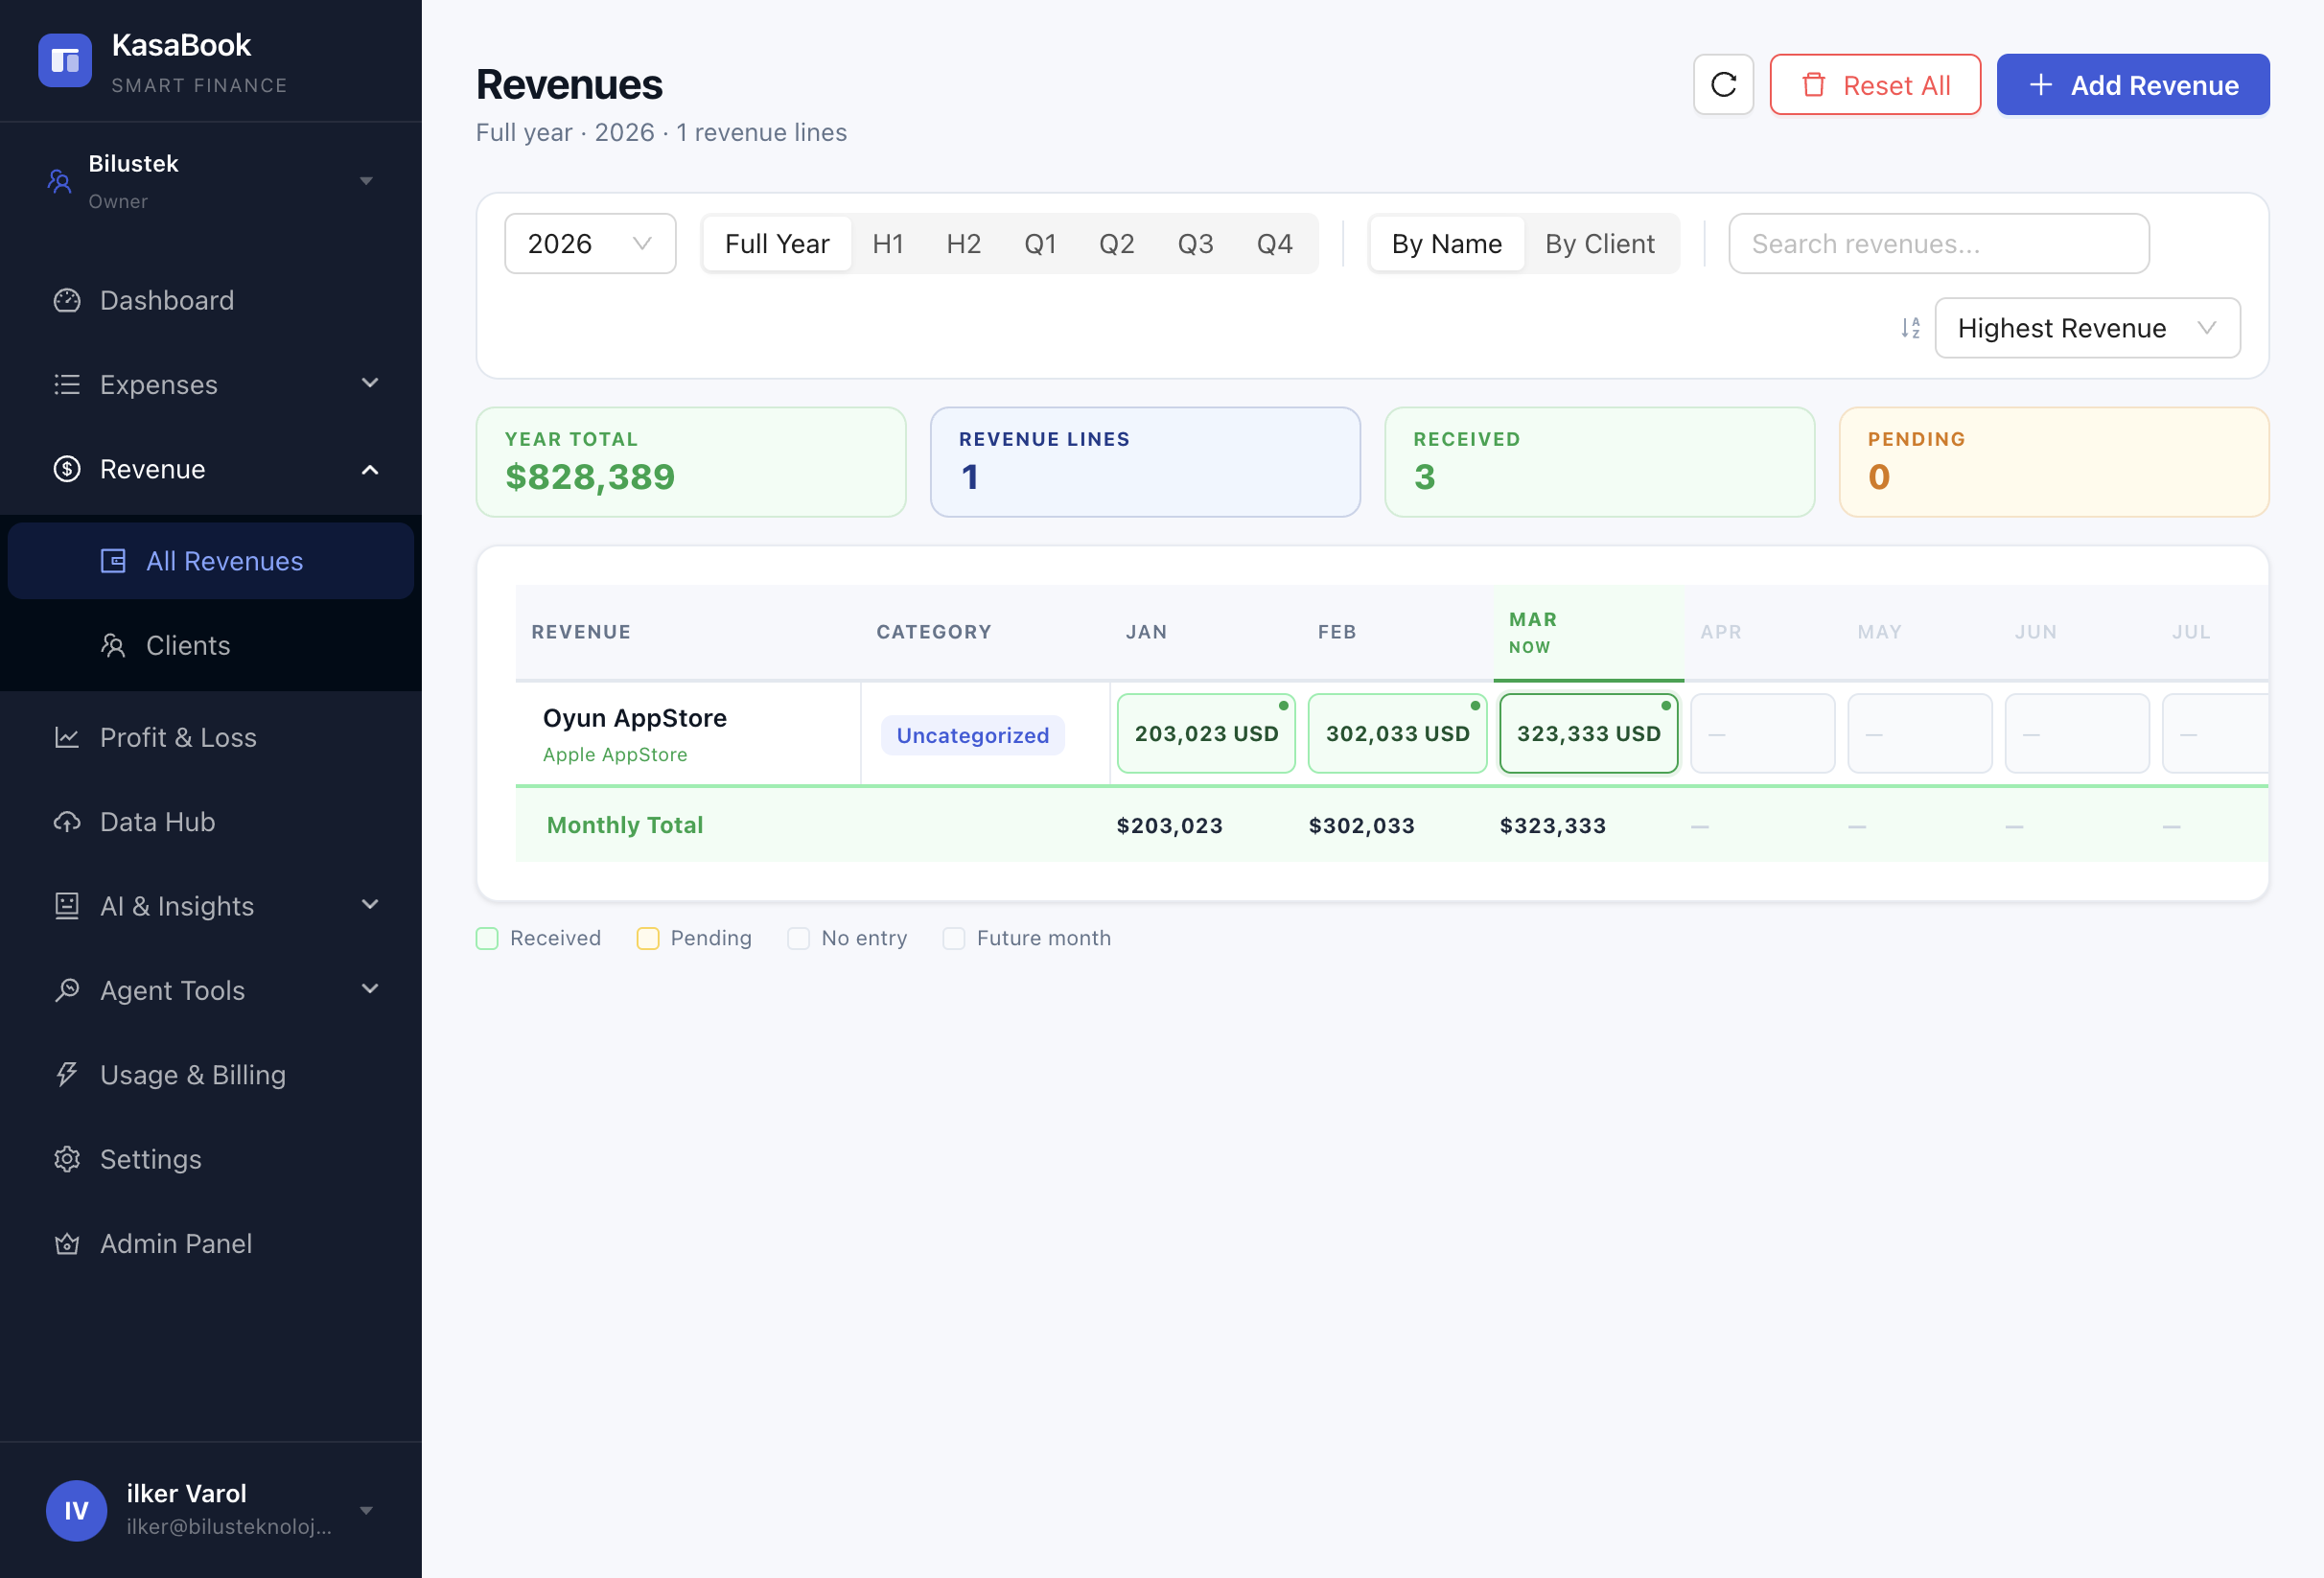Click the refresh icon button
2324x1578 pixels.
click(x=1723, y=85)
